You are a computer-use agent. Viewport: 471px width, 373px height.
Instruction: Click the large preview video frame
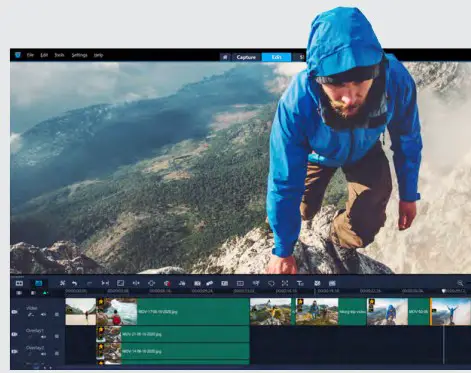click(240, 168)
